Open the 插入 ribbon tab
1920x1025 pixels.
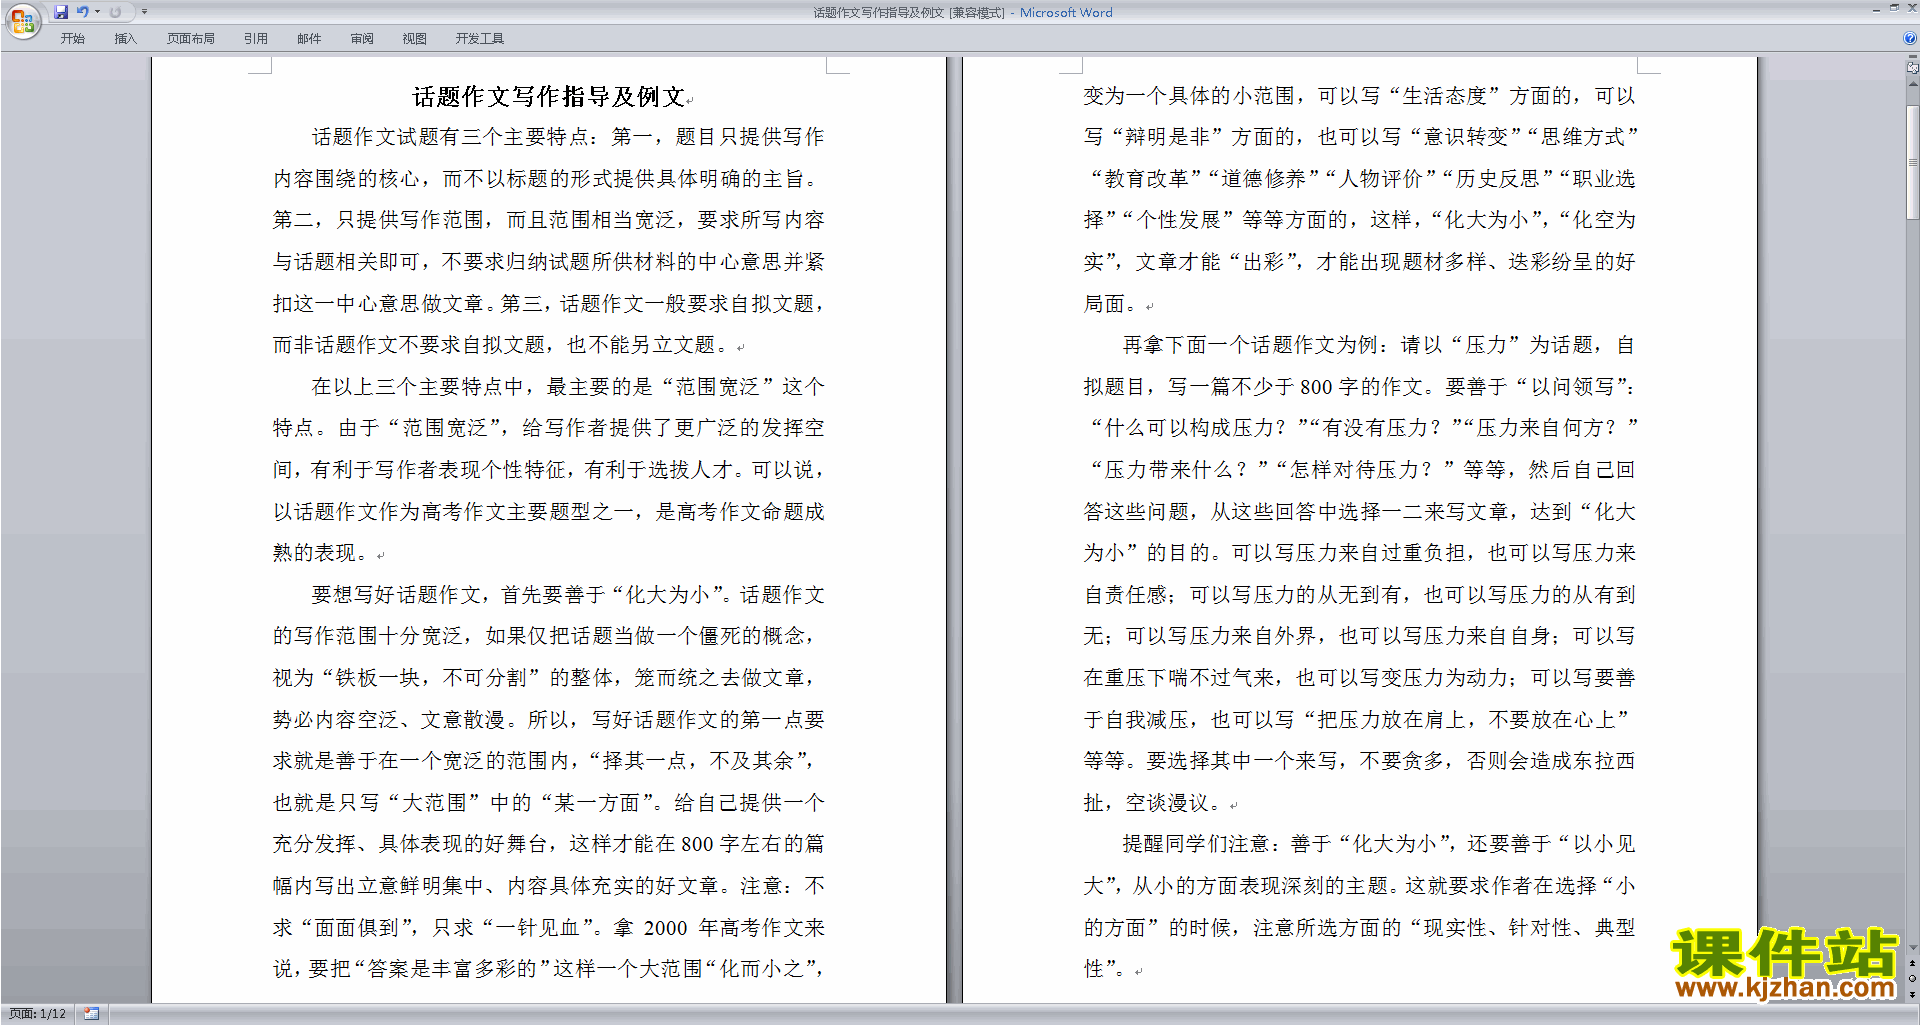pos(125,39)
